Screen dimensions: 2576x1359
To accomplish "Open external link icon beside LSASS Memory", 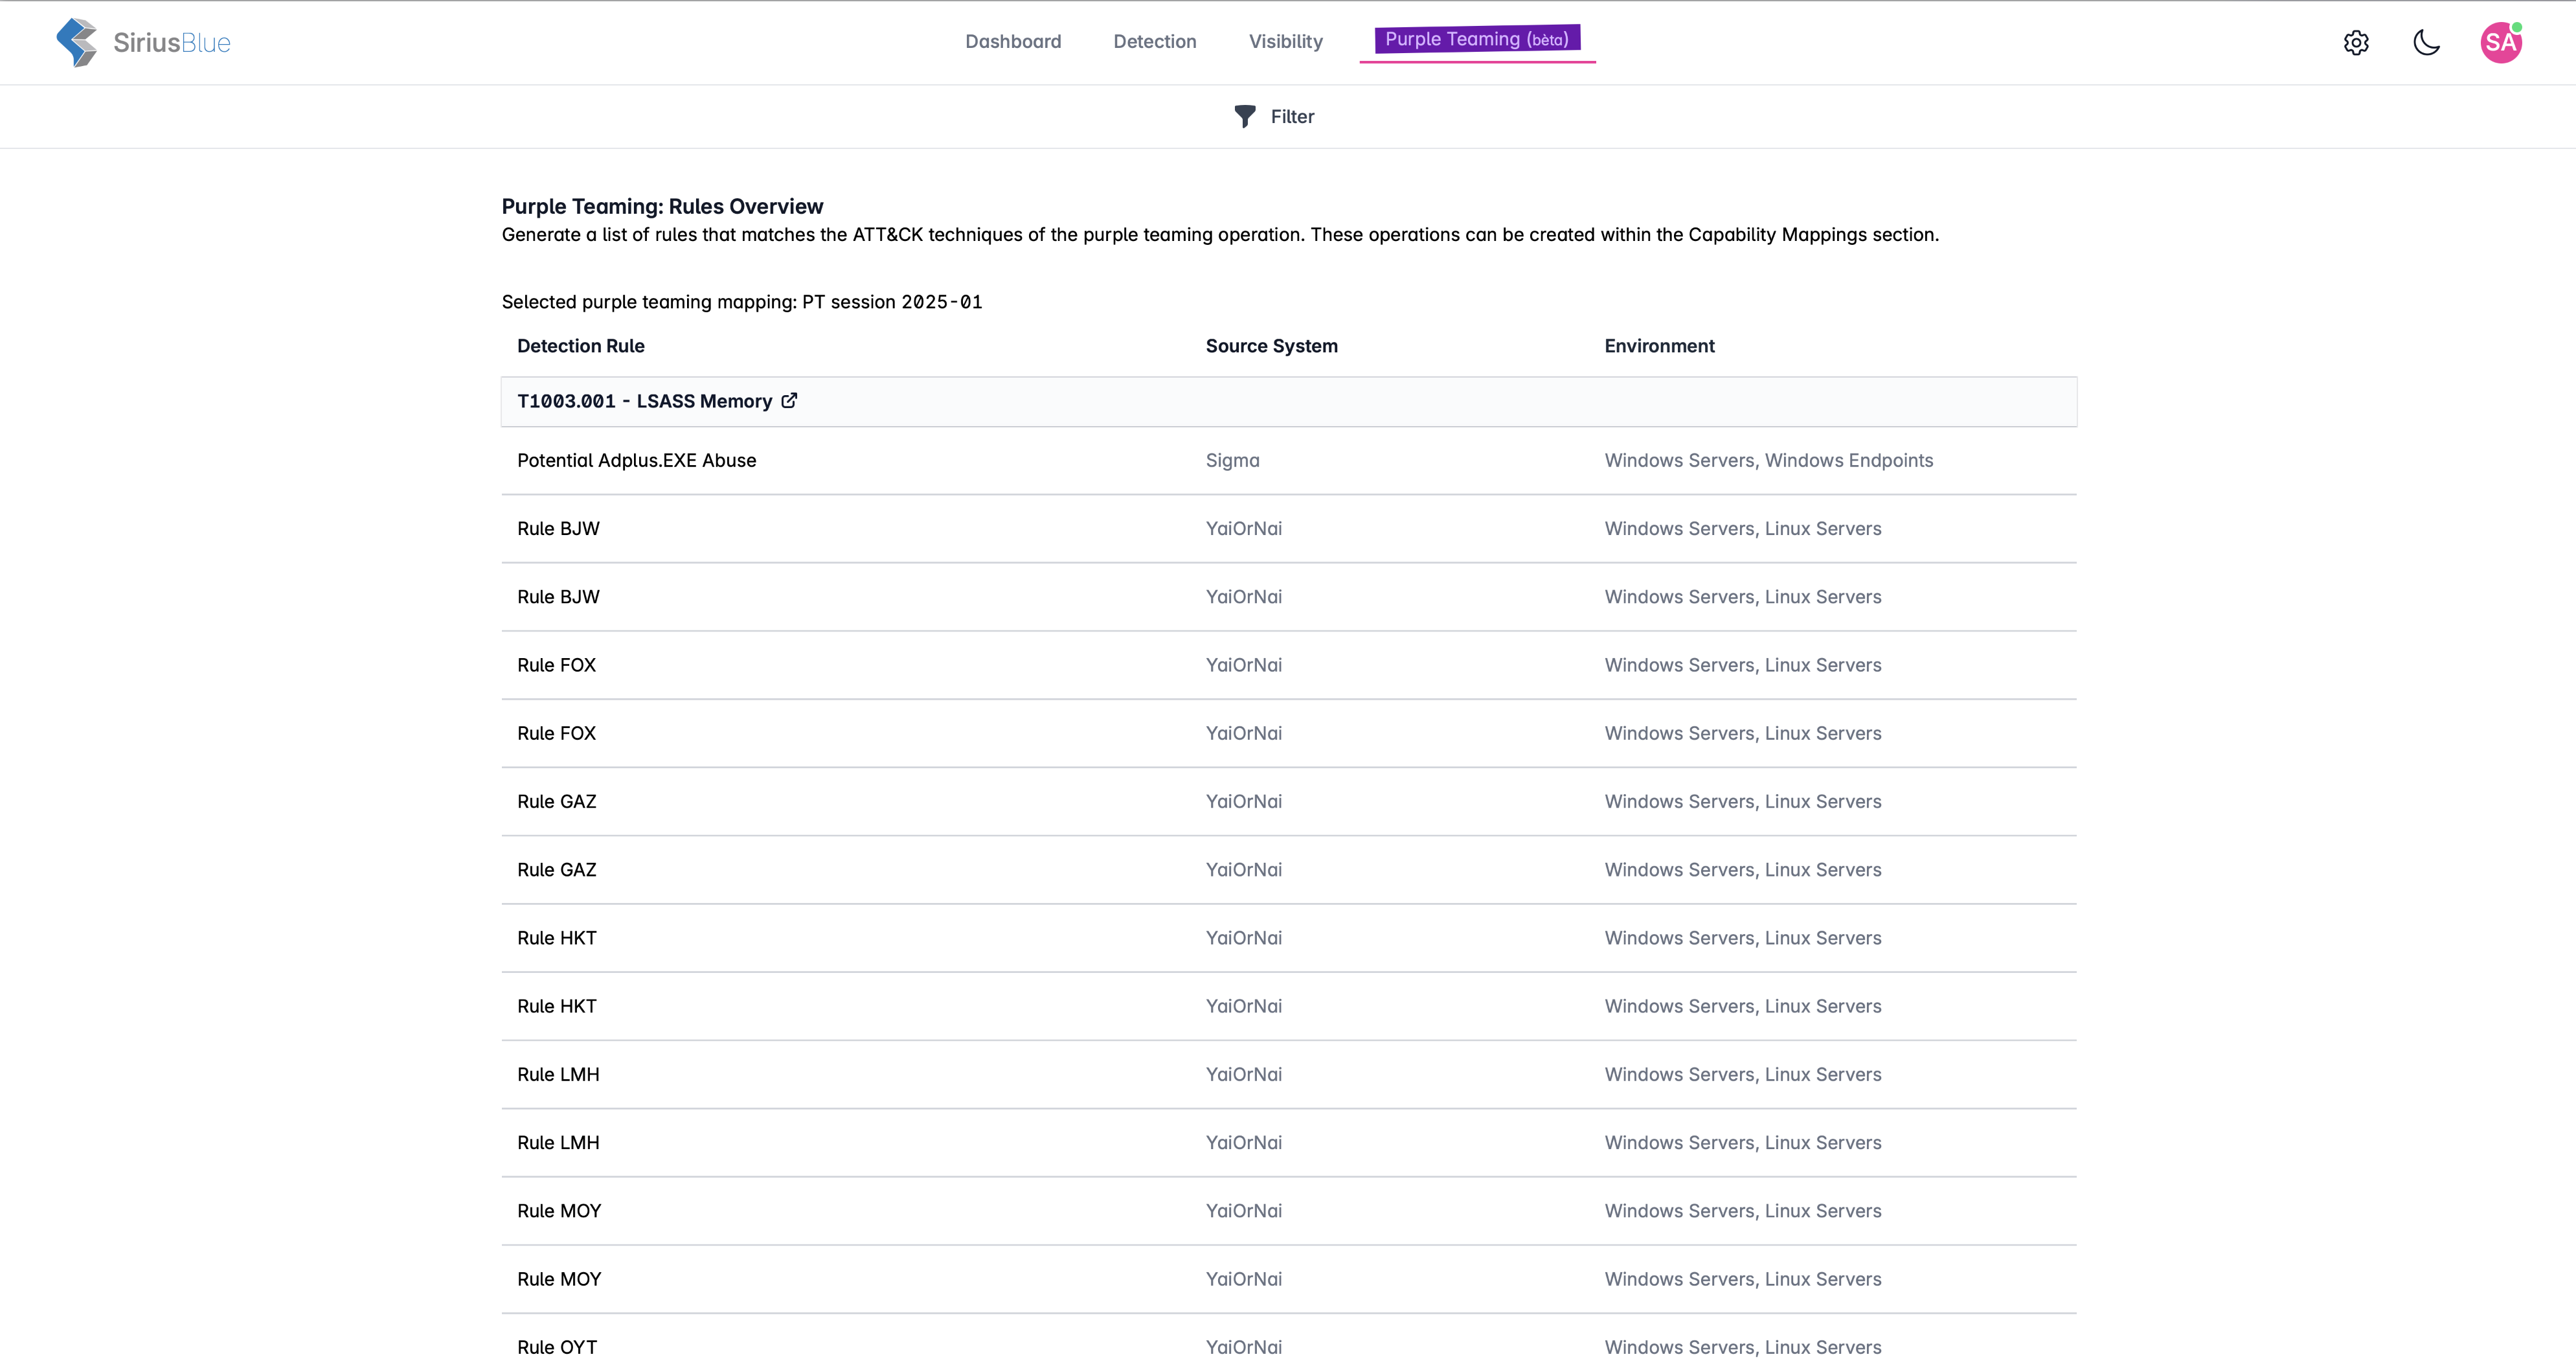I will (x=789, y=401).
